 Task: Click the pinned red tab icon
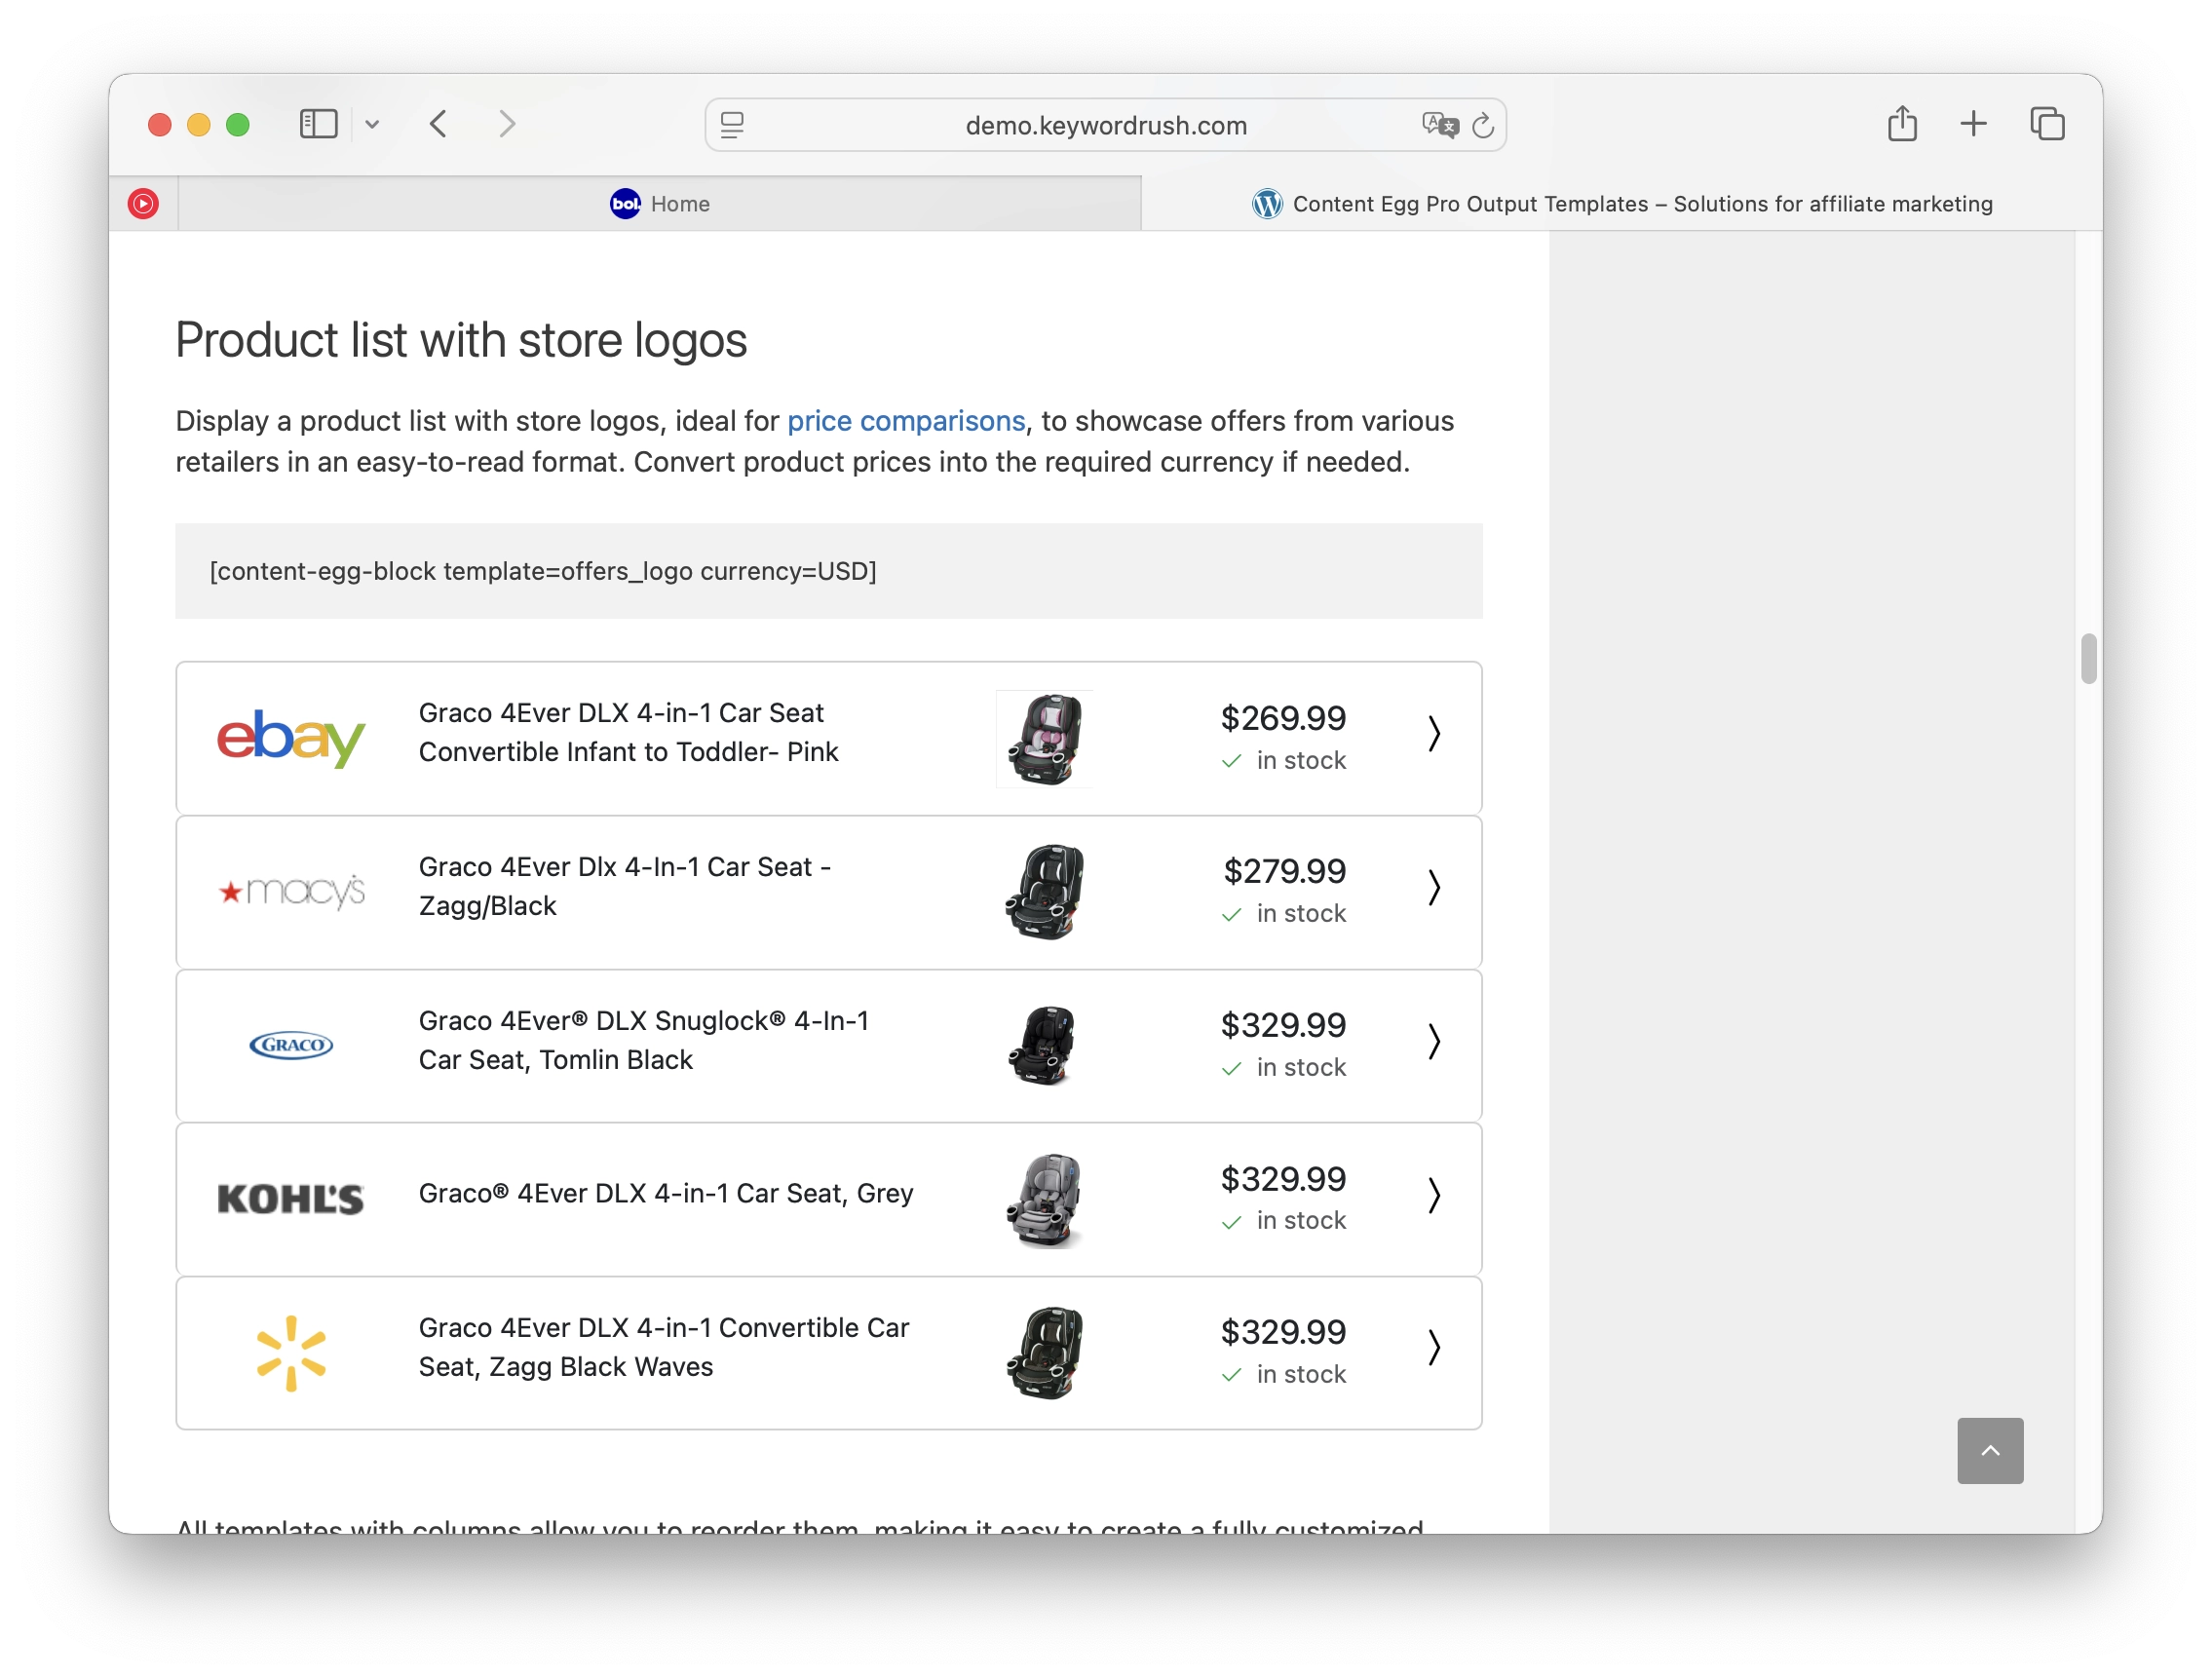coord(143,204)
